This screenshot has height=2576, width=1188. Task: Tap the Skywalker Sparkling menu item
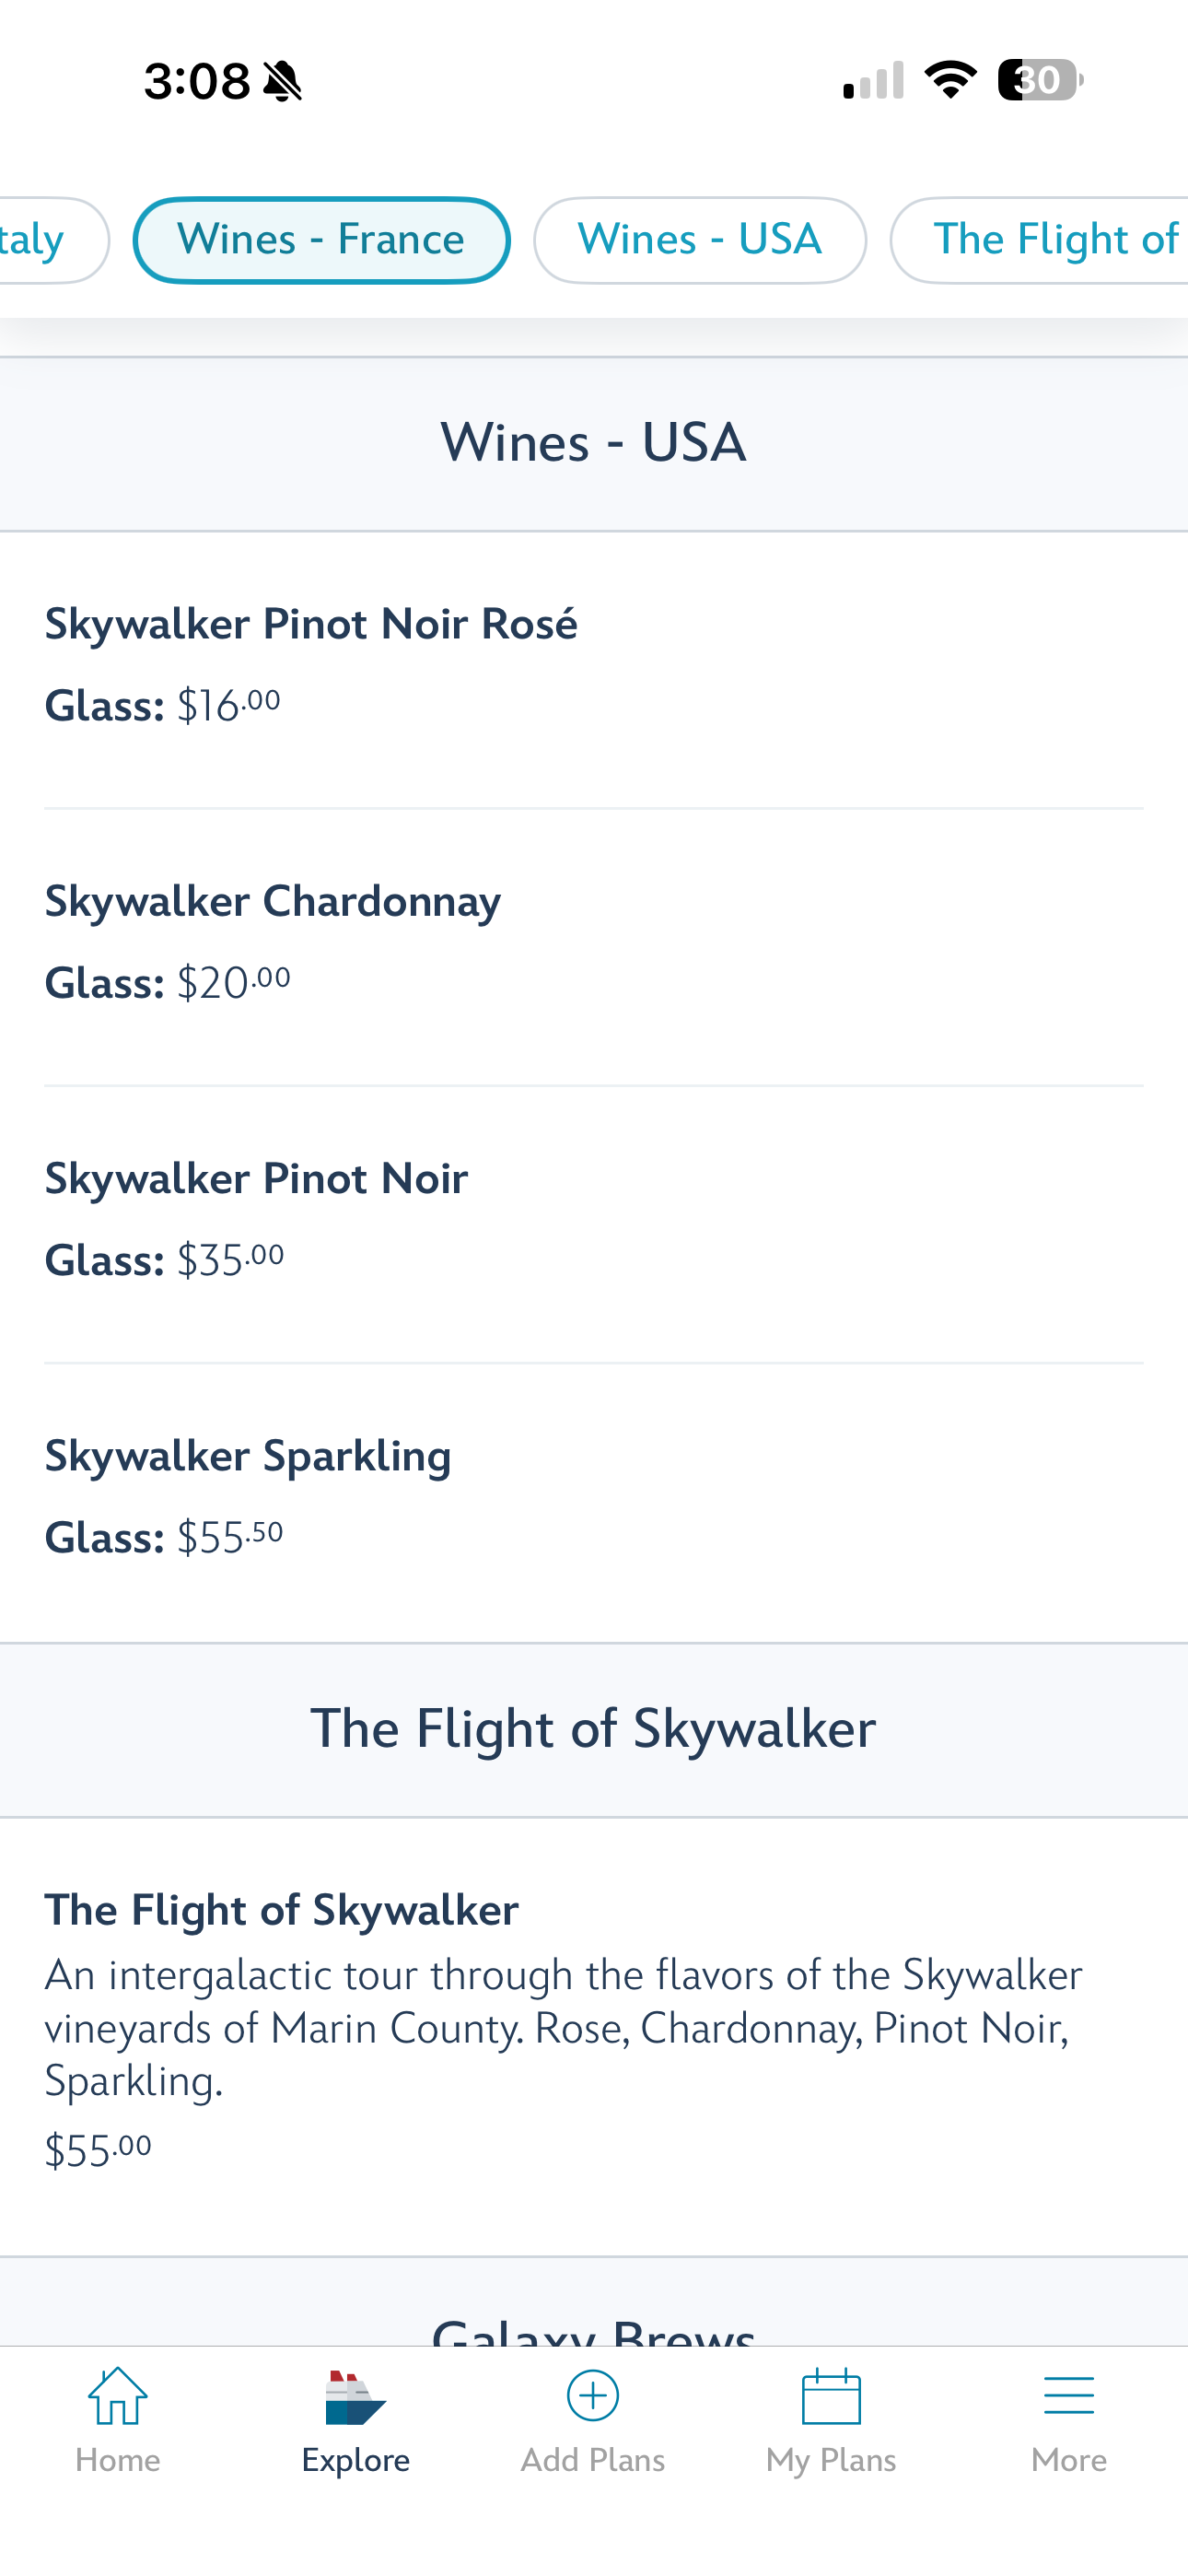click(248, 1456)
